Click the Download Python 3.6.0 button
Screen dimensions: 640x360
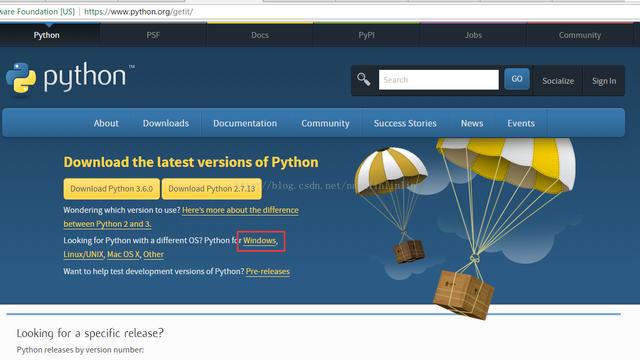pyautogui.click(x=111, y=189)
